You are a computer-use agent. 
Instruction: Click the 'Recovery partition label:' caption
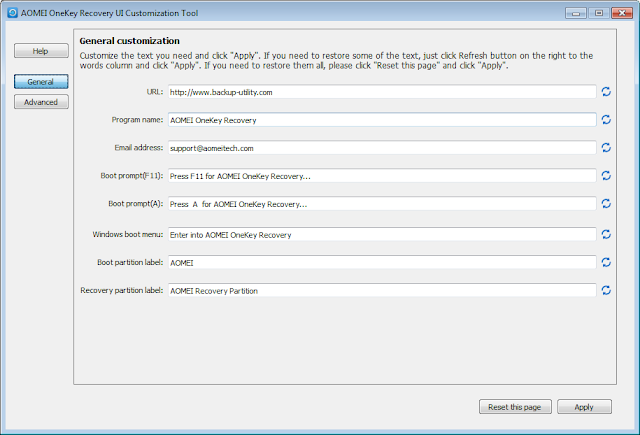pyautogui.click(x=122, y=290)
